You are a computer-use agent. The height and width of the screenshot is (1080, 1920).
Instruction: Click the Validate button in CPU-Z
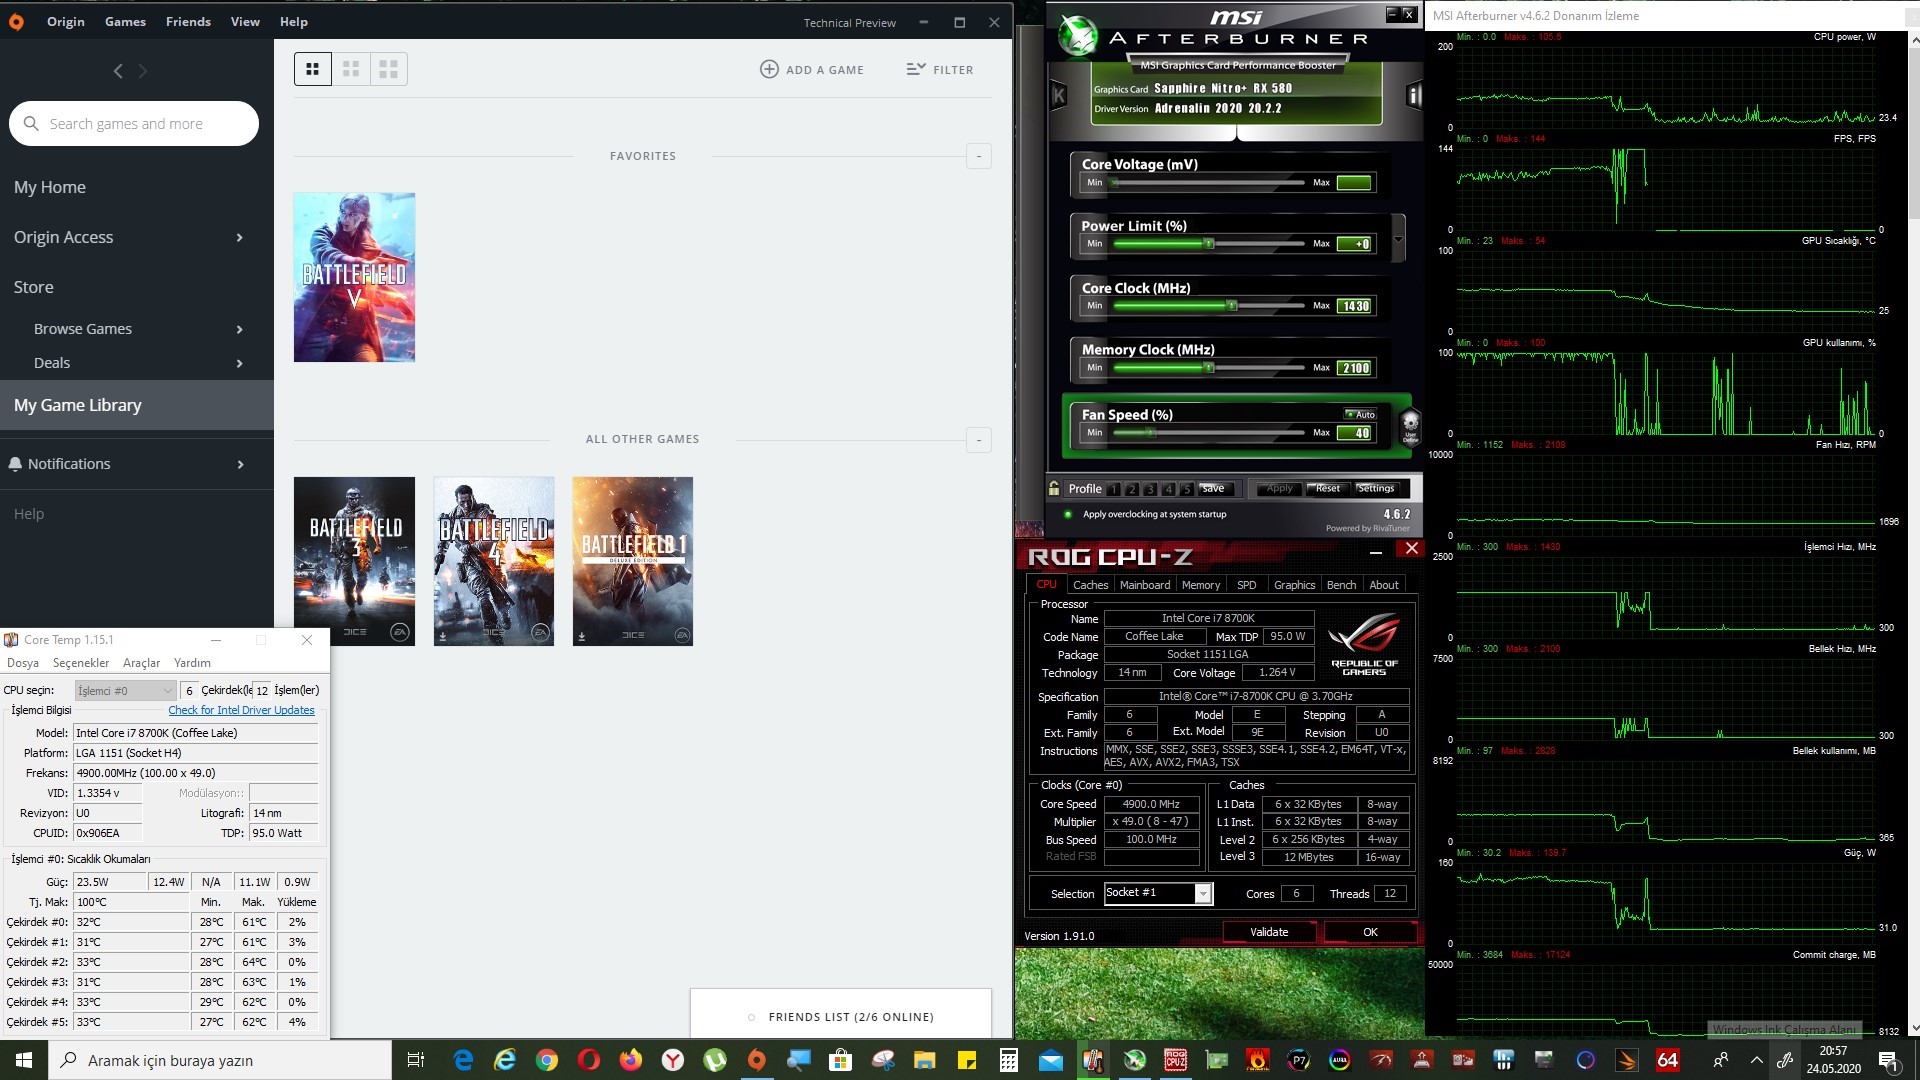coord(1269,932)
